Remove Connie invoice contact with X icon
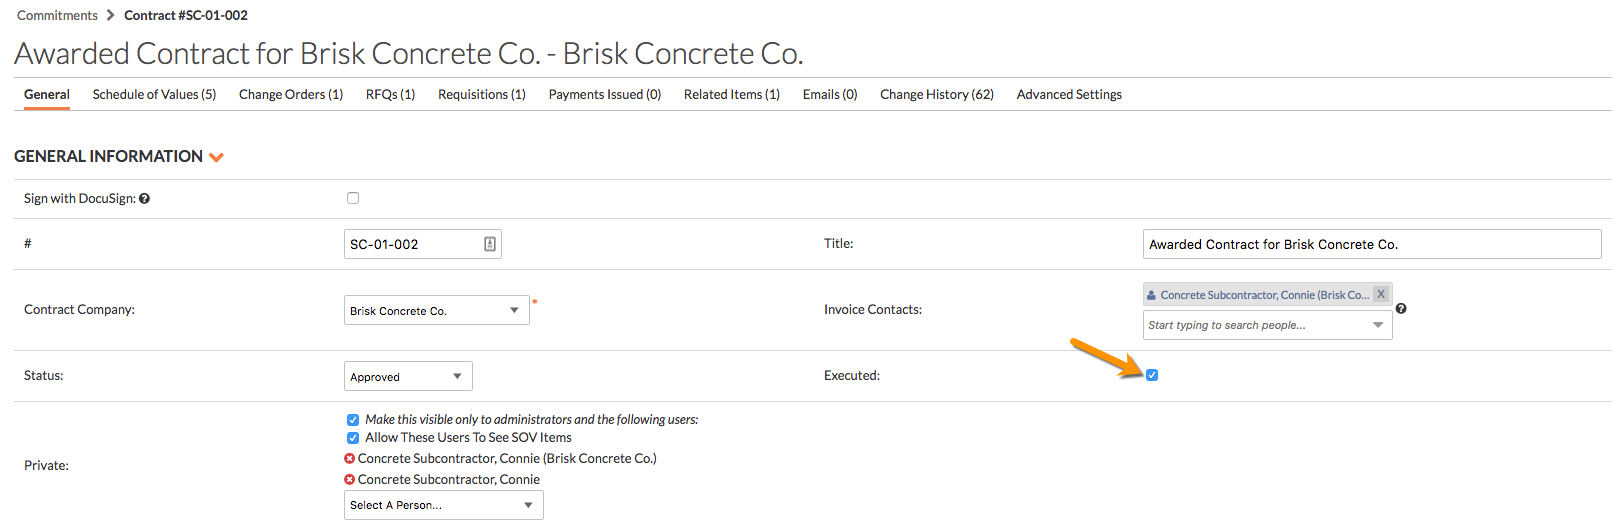 tap(1381, 294)
